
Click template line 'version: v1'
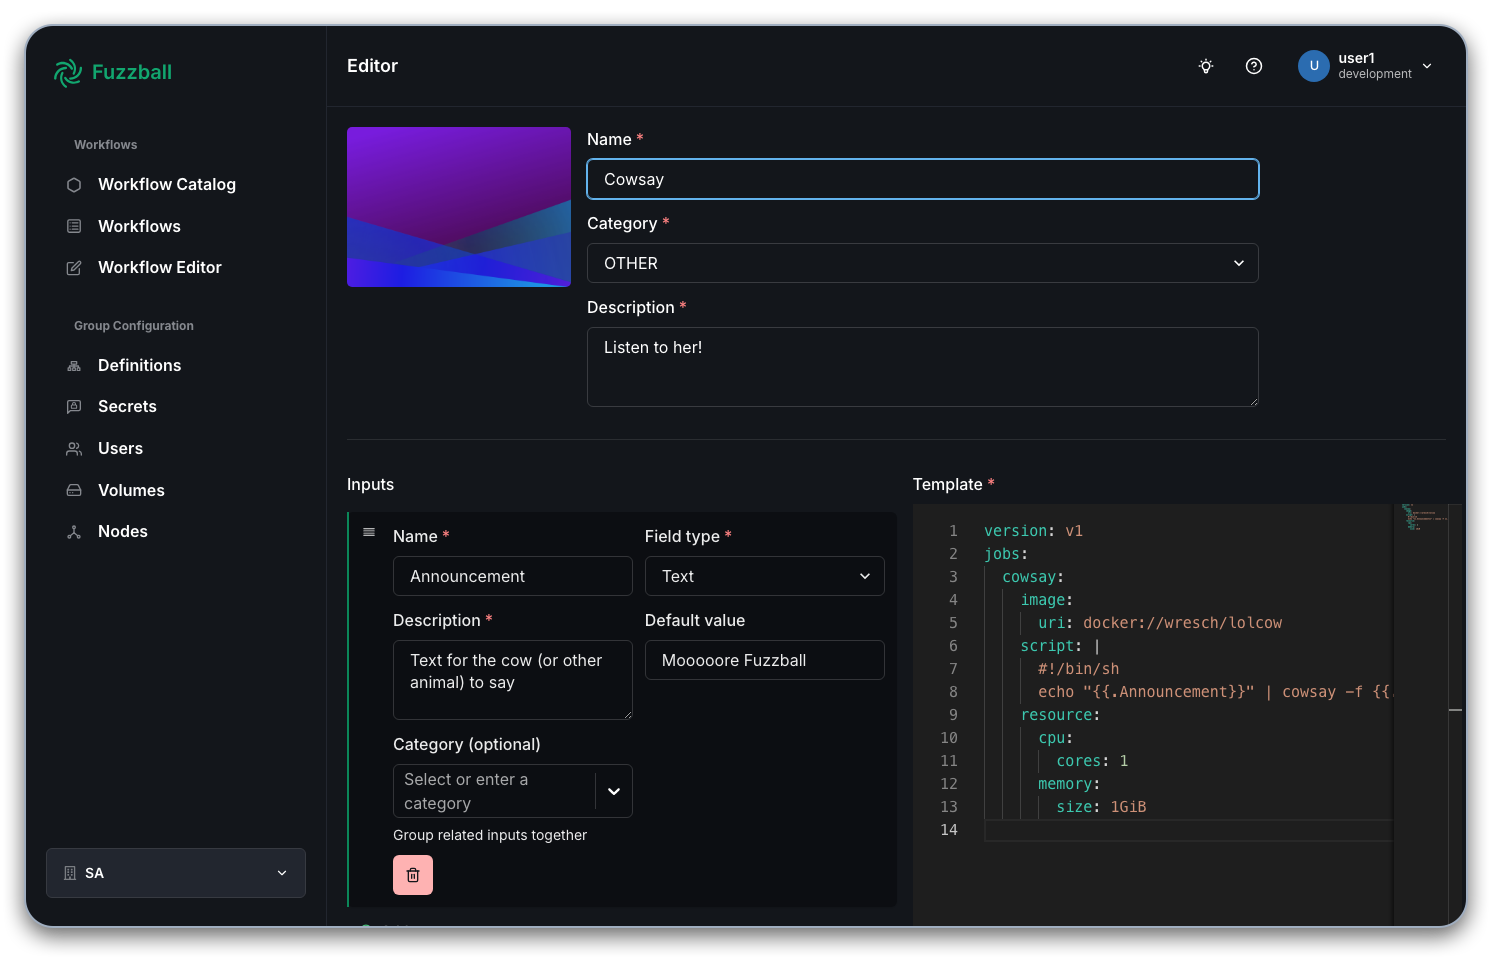pyautogui.click(x=1033, y=531)
